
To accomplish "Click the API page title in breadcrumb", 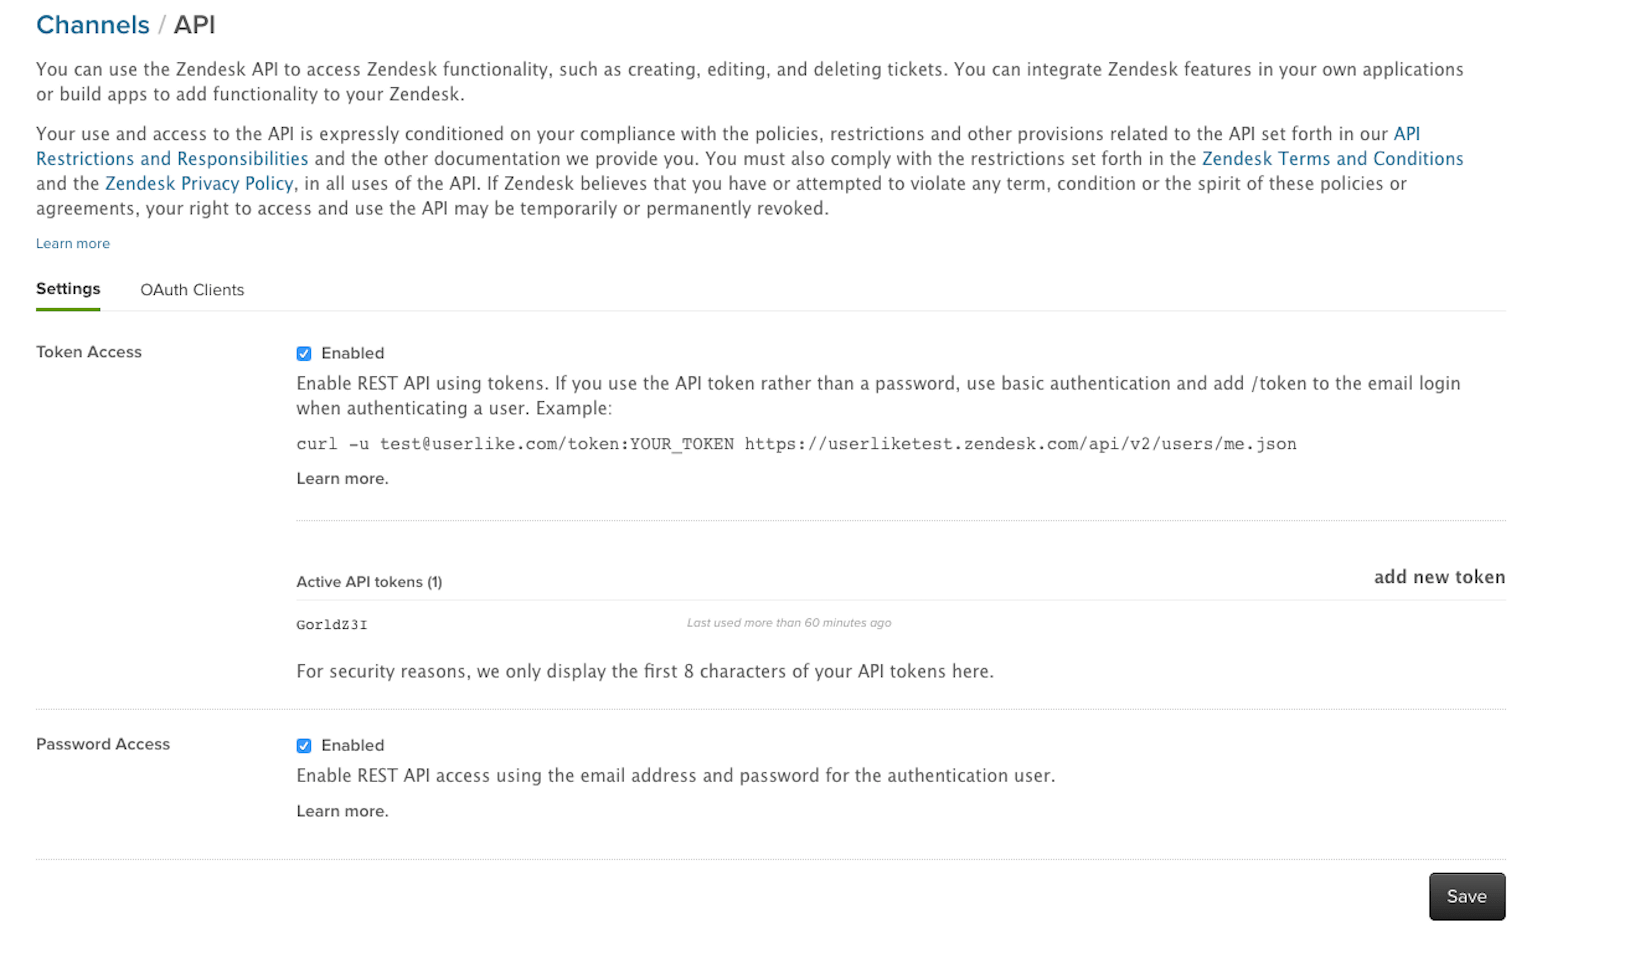I will (x=194, y=25).
